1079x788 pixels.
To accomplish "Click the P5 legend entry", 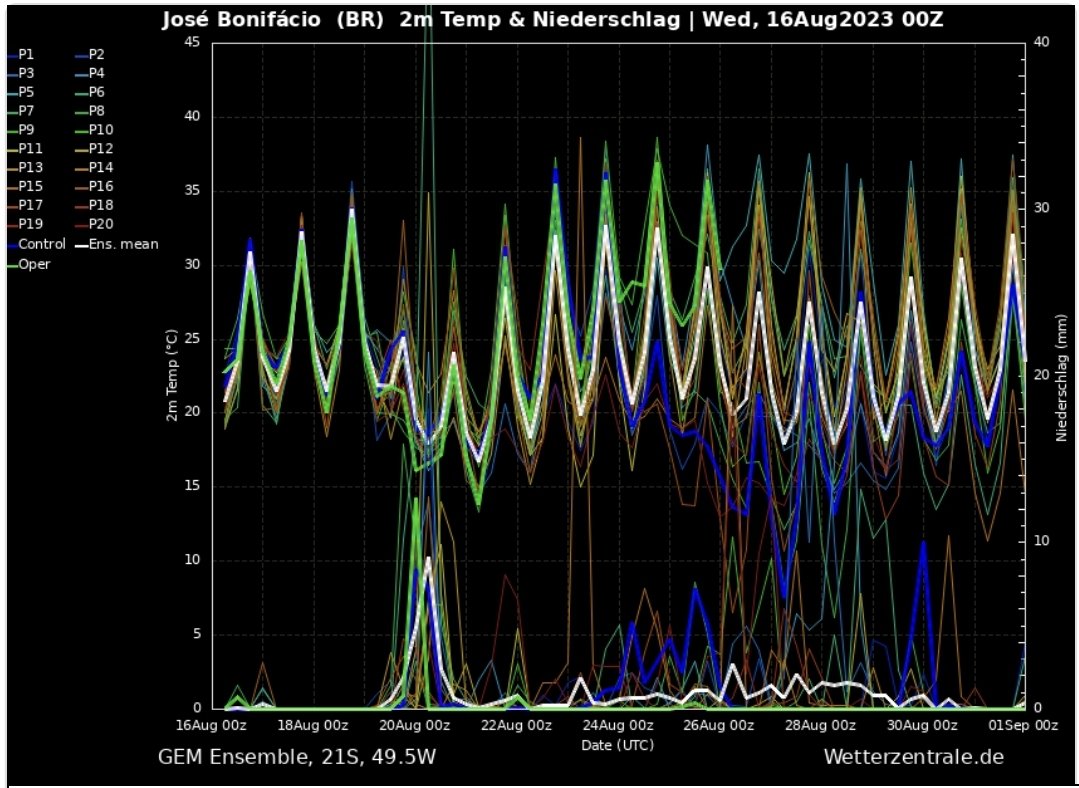I will click(x=21, y=92).
